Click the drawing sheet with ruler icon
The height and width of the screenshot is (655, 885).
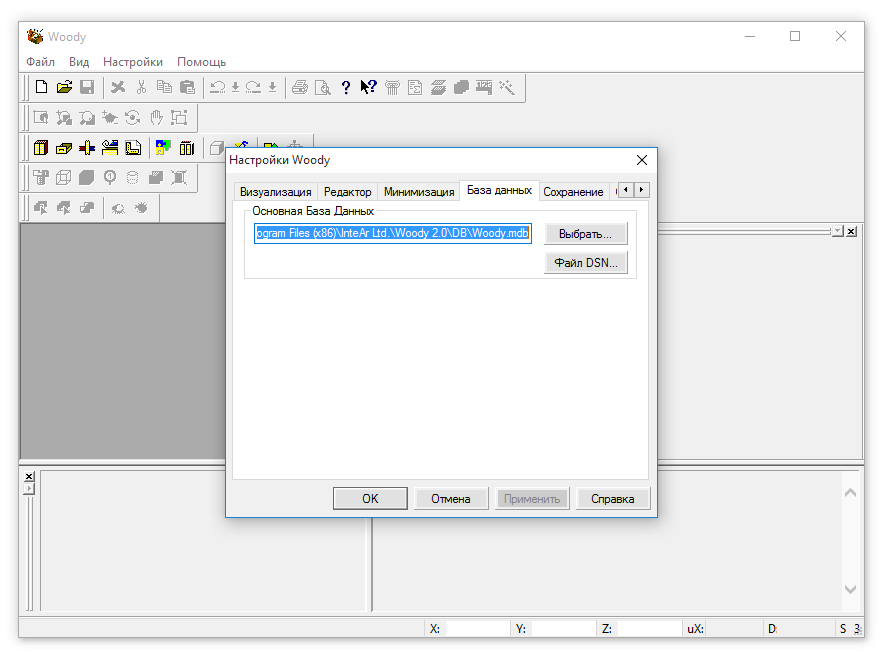[133, 148]
